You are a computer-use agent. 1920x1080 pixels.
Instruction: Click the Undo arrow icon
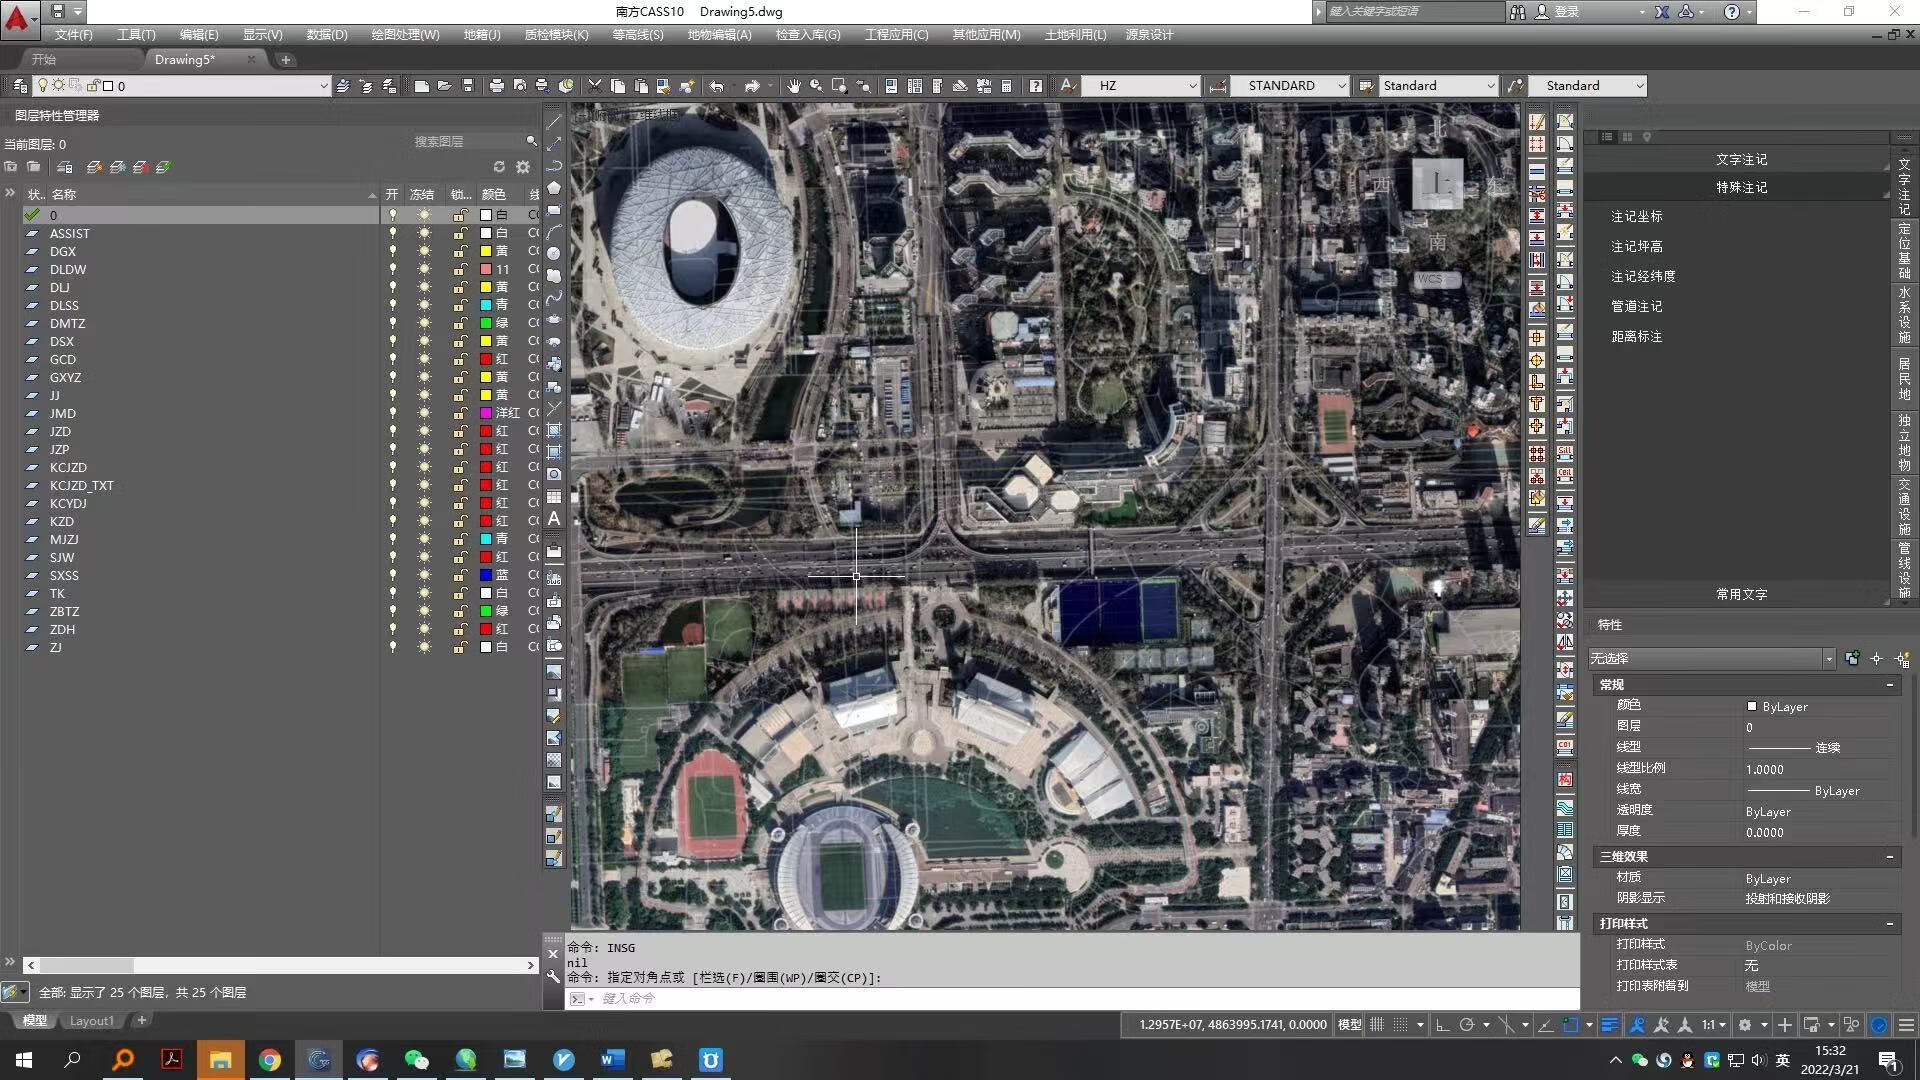click(x=717, y=86)
